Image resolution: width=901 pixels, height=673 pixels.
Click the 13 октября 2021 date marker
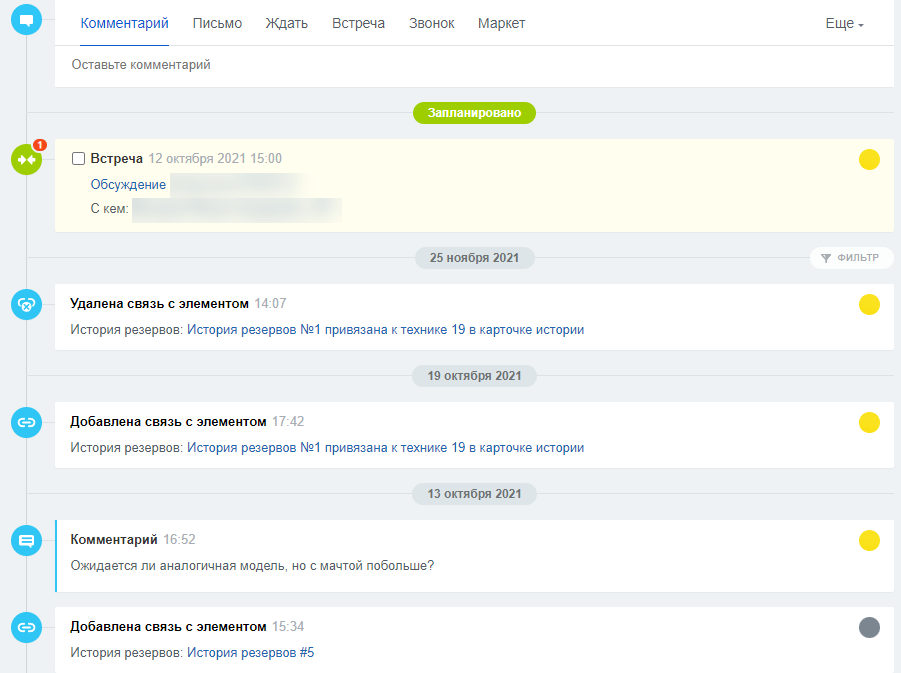(x=475, y=494)
